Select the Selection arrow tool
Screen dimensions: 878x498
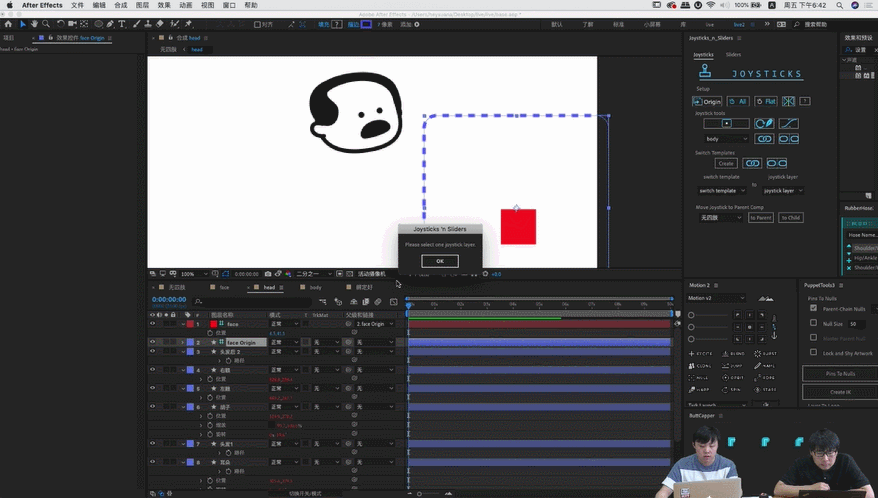[22, 24]
